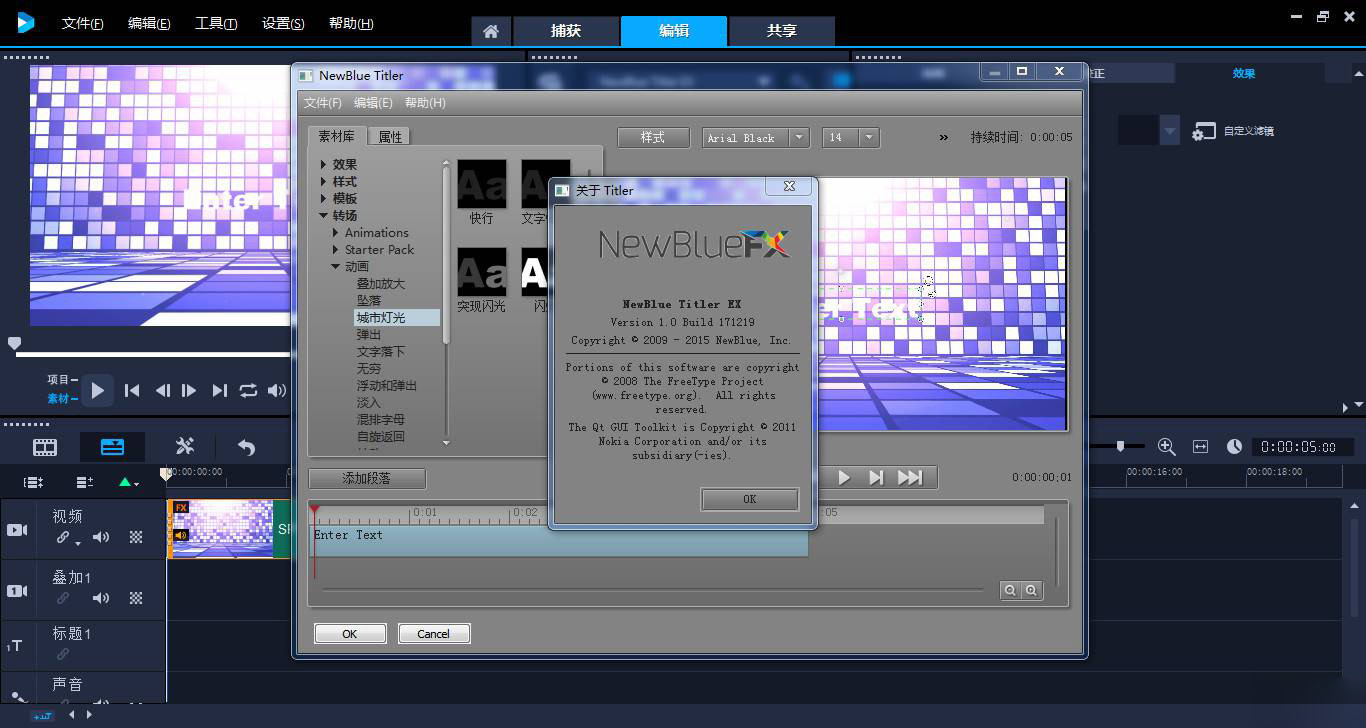This screenshot has width=1366, height=728.
Task: Collapse the 转场 tree node
Action: (x=324, y=215)
